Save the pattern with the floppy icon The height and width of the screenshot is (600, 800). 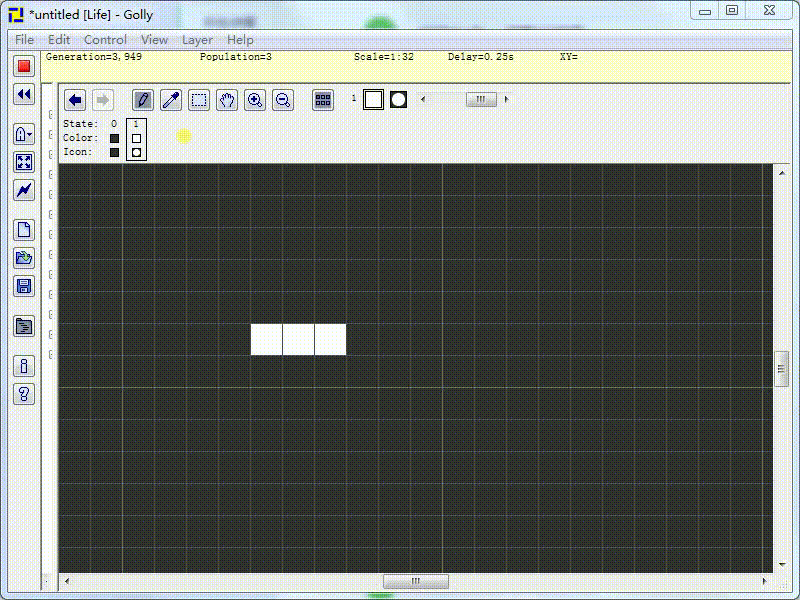click(x=24, y=286)
